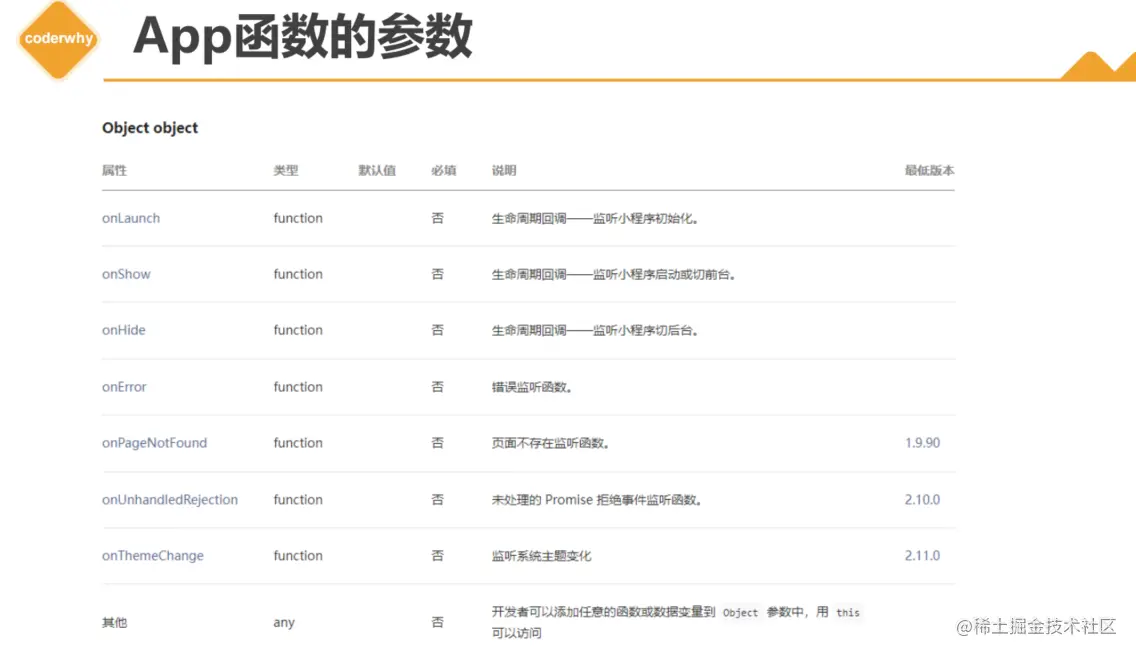This screenshot has height=656, width=1136.
Task: Click '否' in the onError row
Action: tap(437, 386)
